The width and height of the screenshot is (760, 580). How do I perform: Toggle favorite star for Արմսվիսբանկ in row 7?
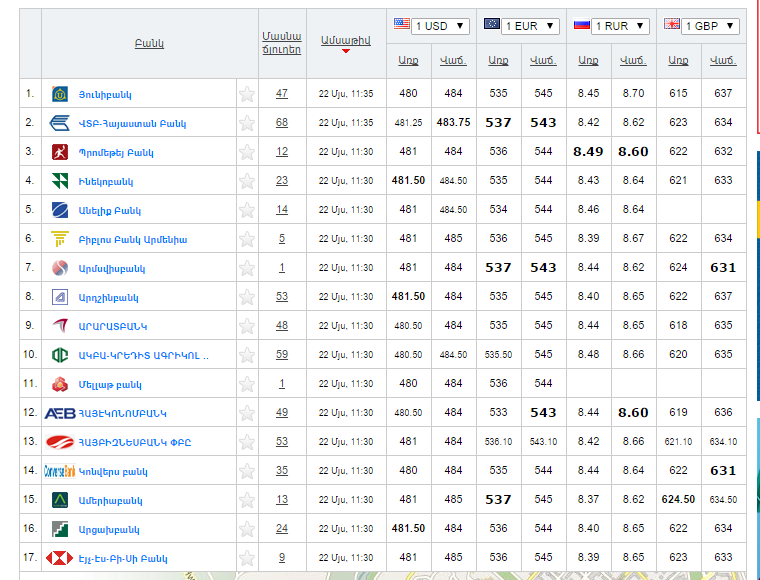click(247, 268)
